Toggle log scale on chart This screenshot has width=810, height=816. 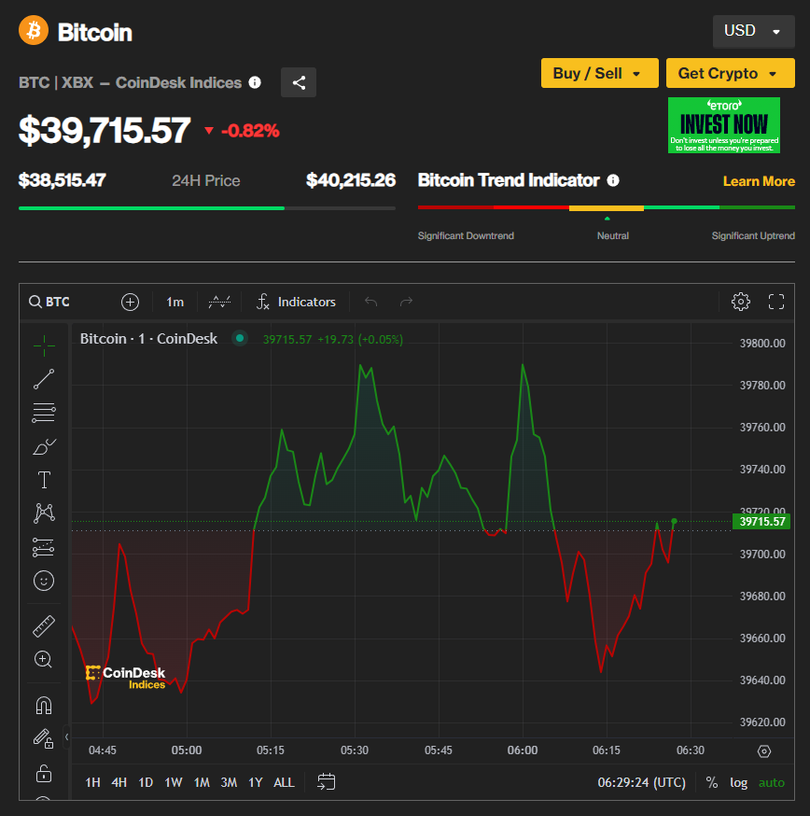point(738,782)
